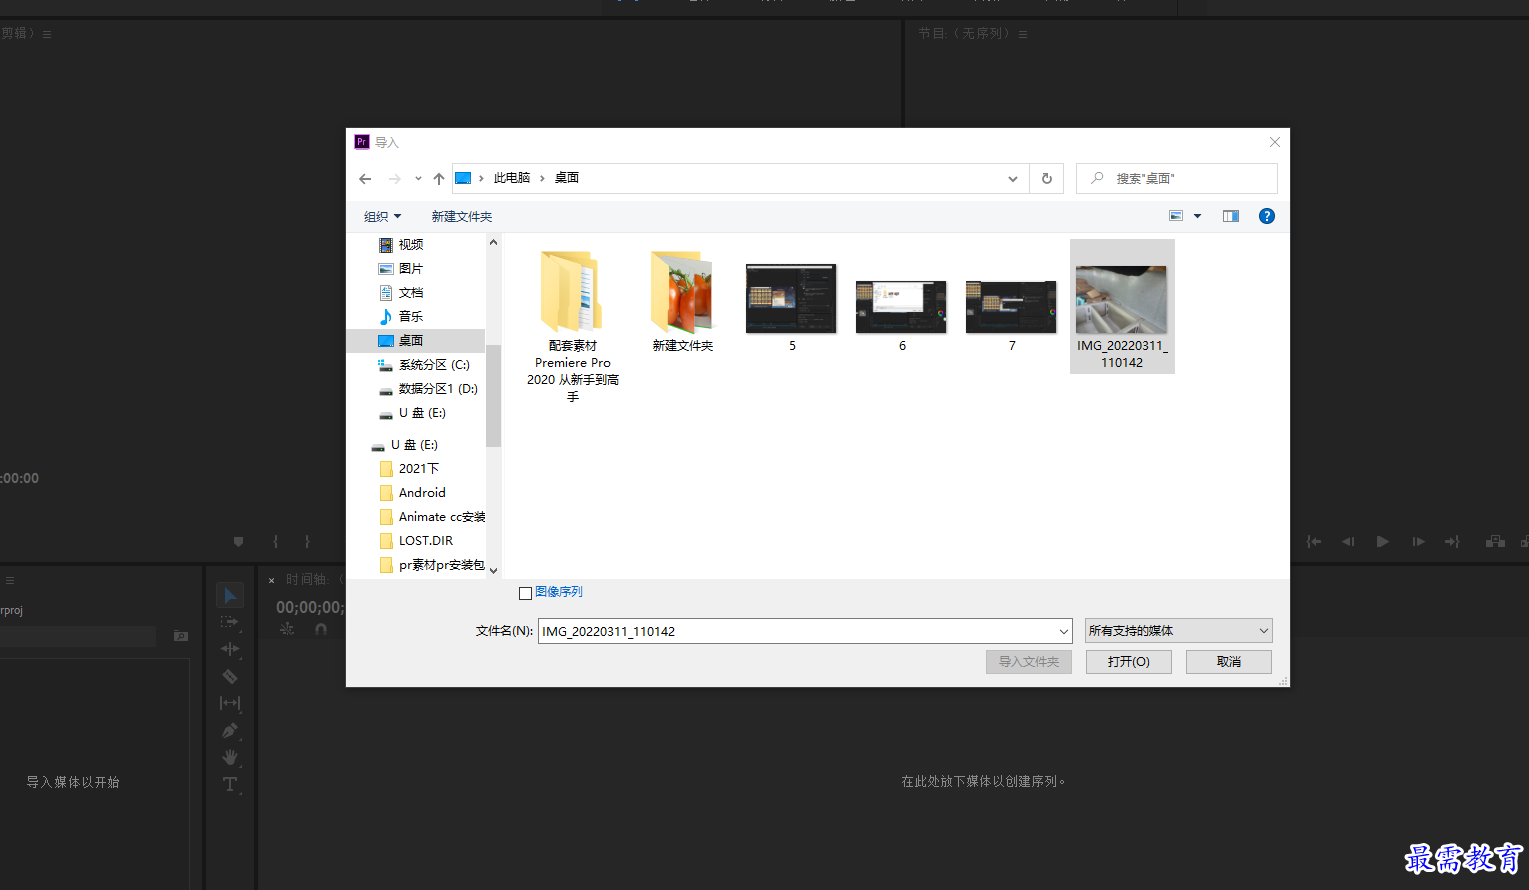Open recent locations dropdown arrow
Viewport: 1529px width, 890px height.
[418, 179]
